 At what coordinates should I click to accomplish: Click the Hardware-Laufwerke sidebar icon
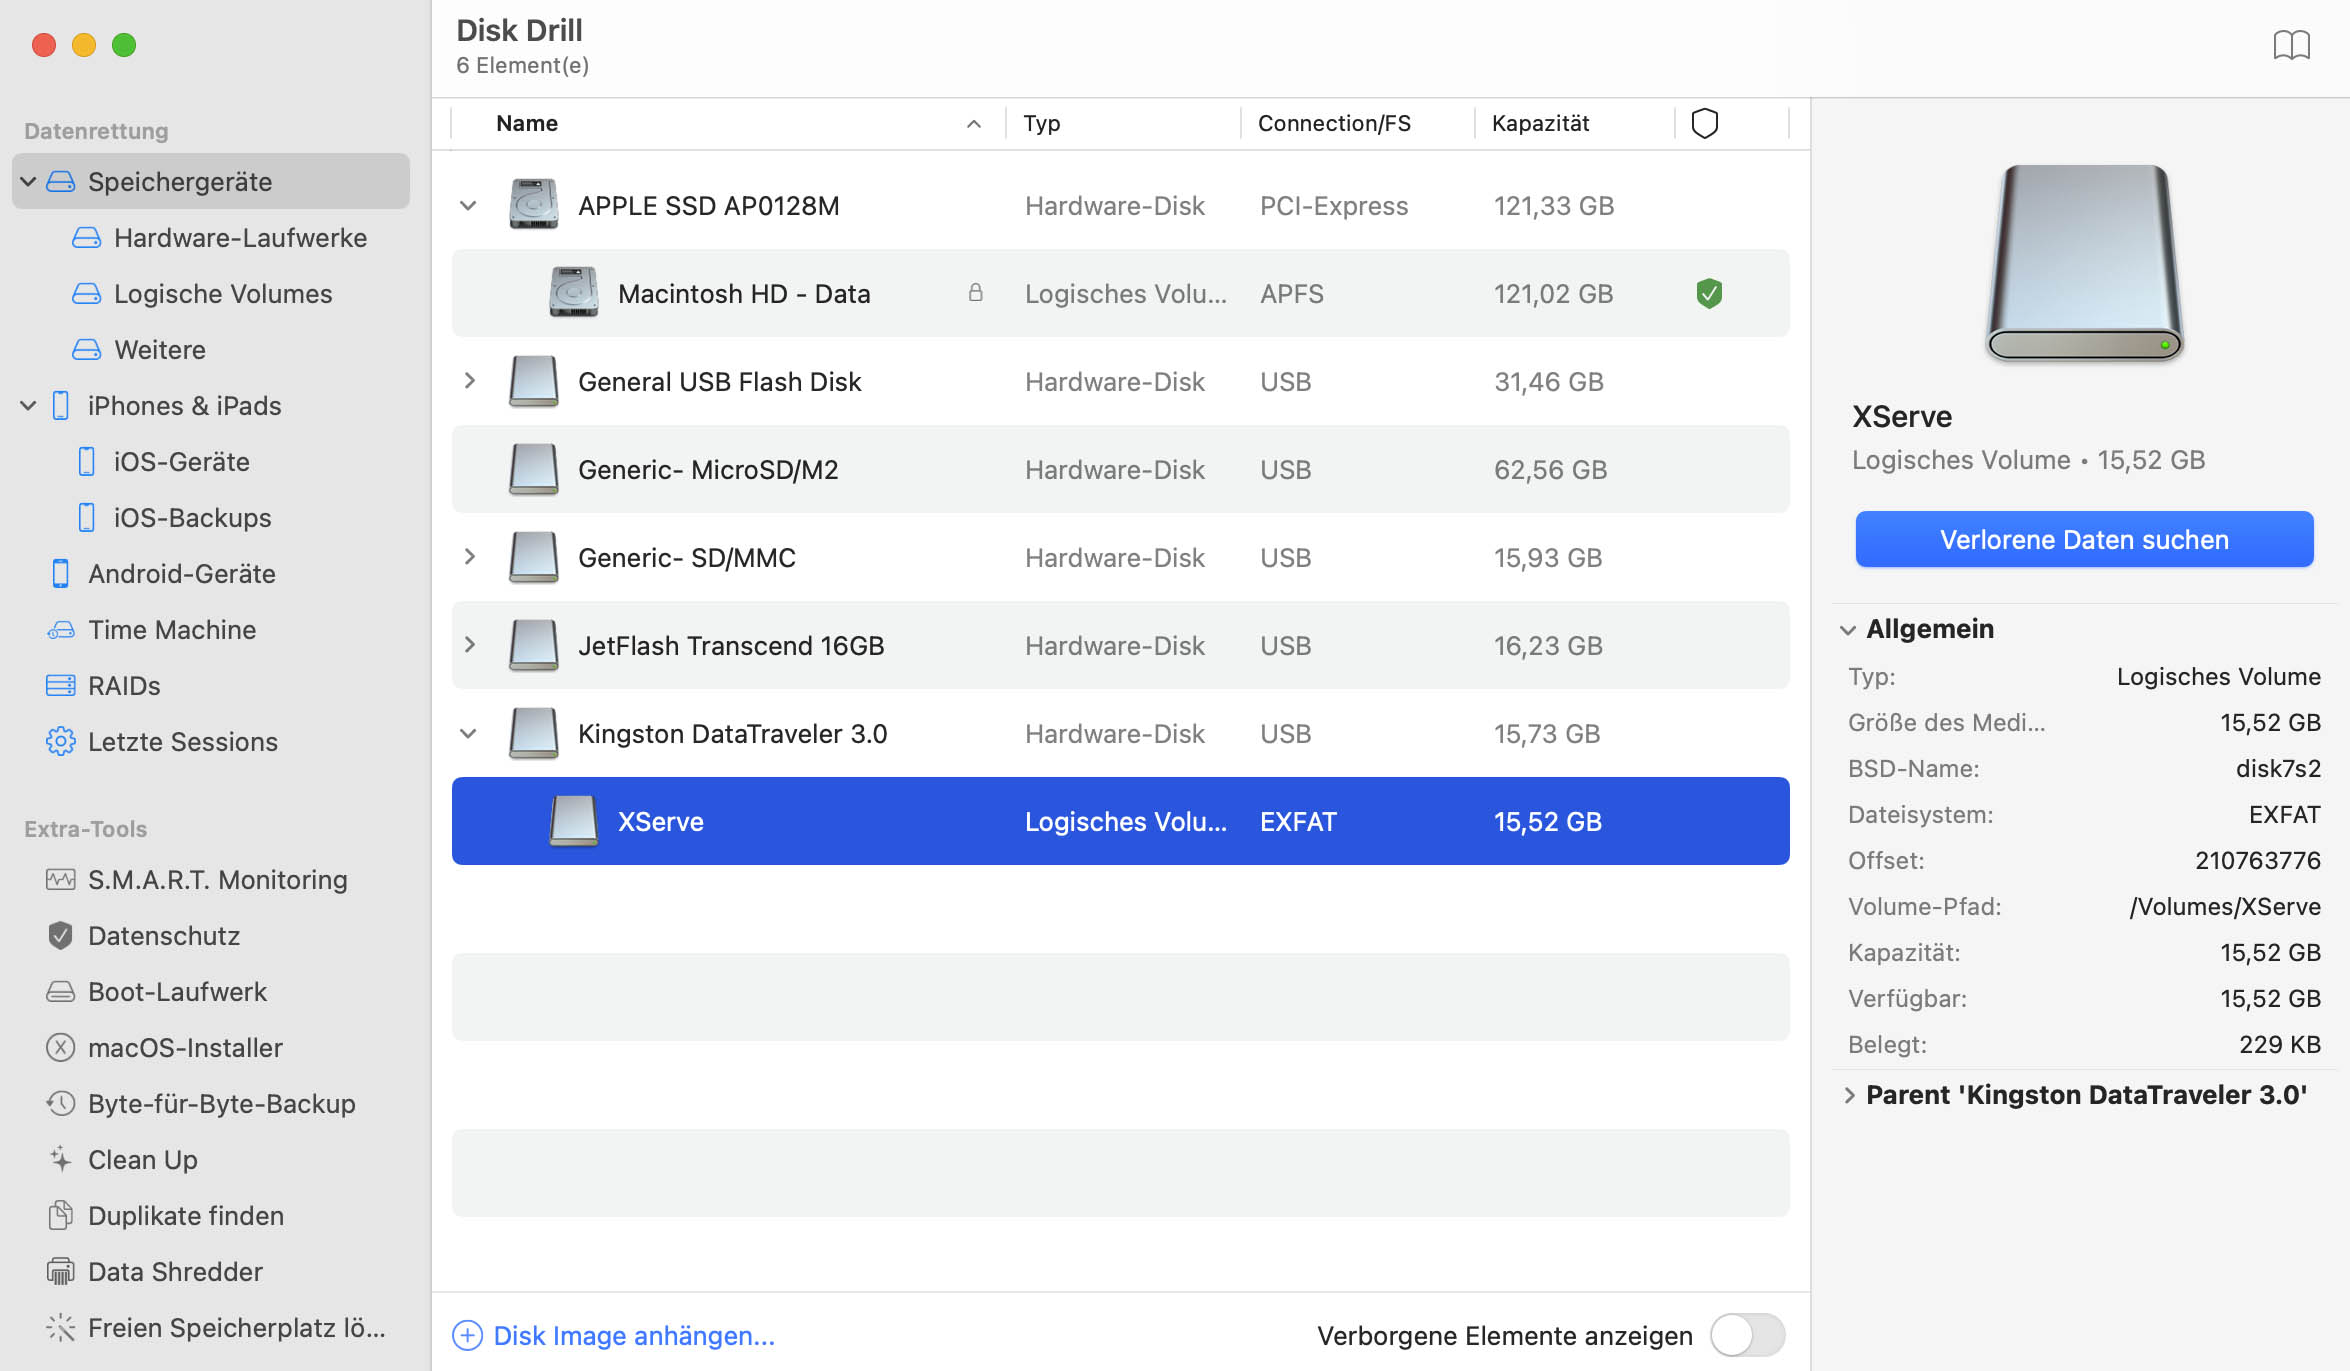87,237
